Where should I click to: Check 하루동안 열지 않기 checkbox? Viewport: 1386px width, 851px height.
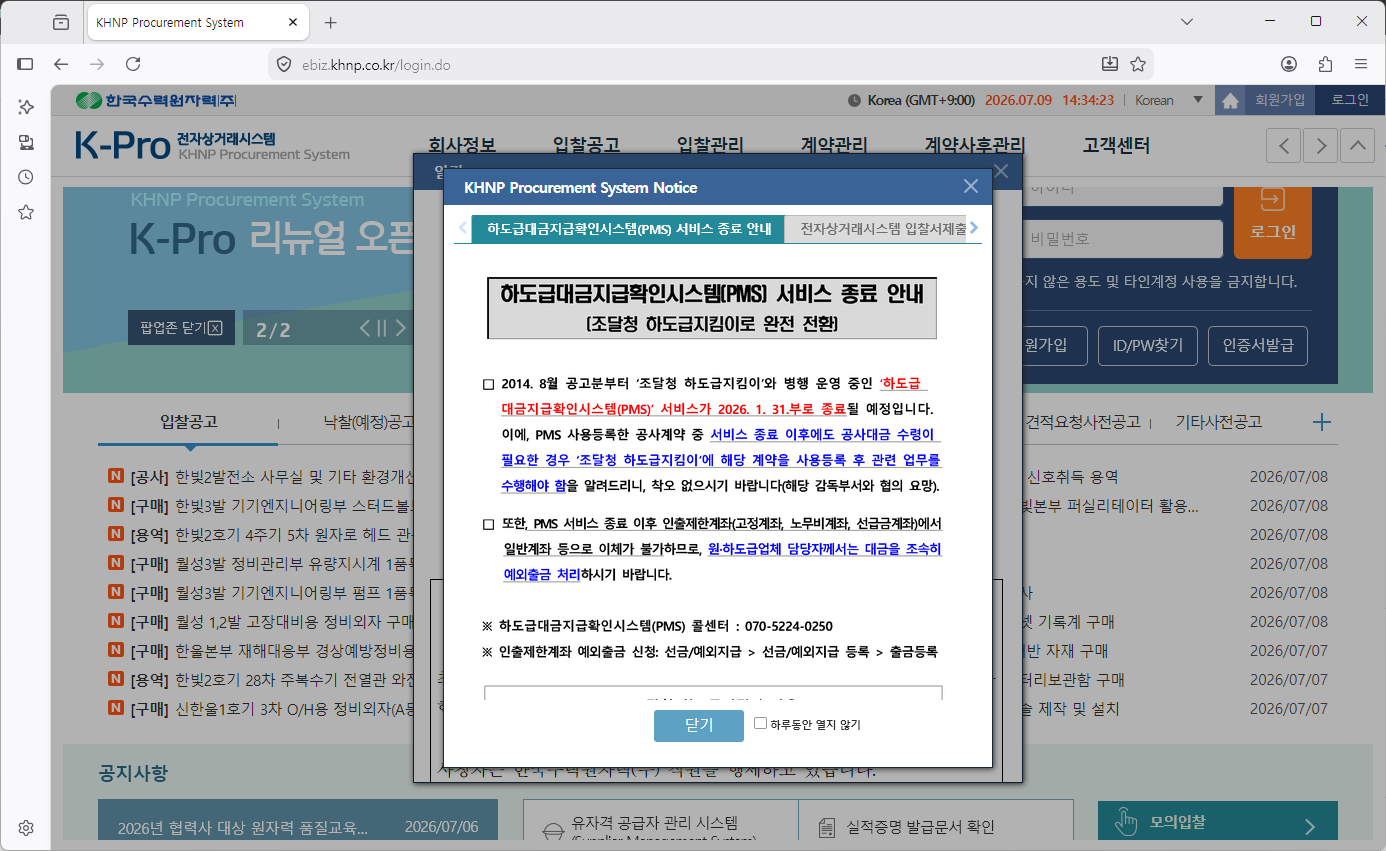[x=760, y=723]
